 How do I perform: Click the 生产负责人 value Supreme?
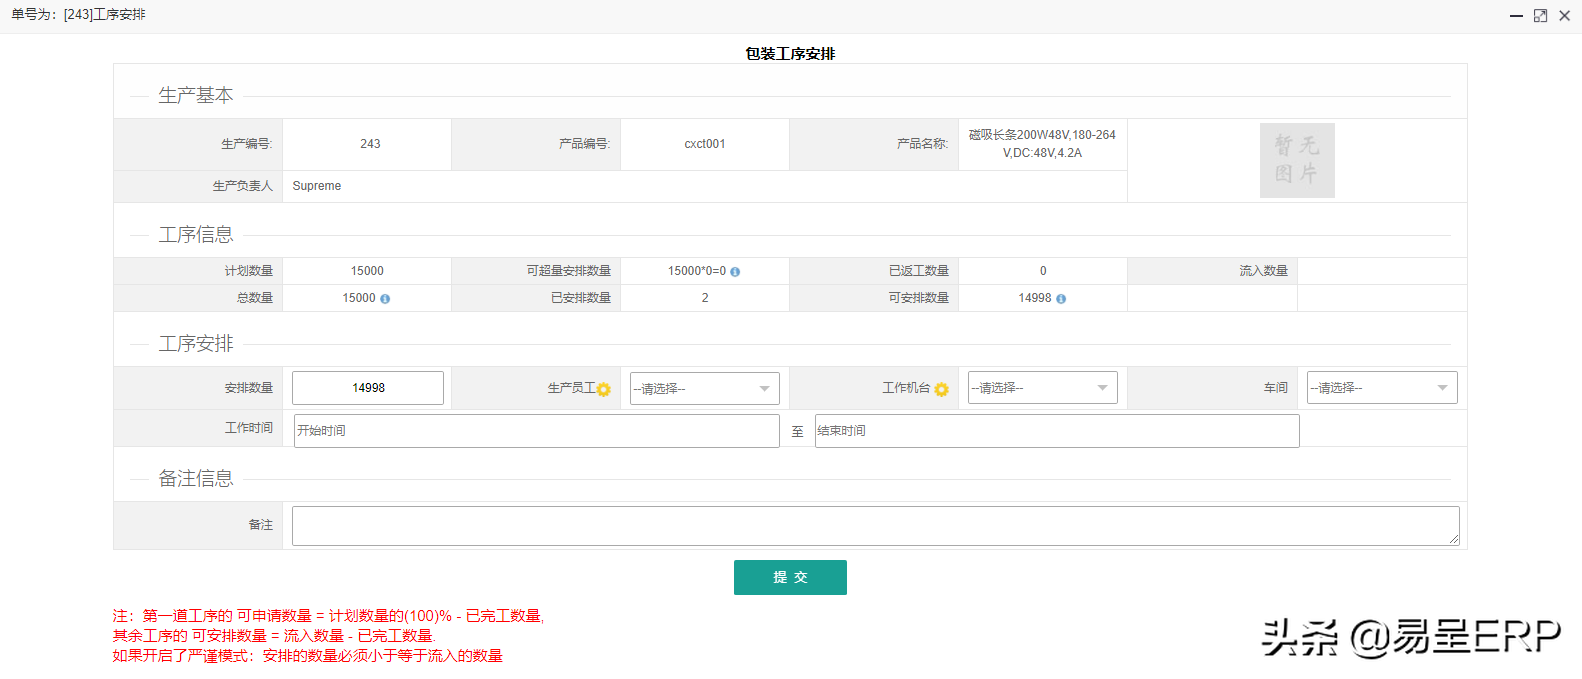click(317, 186)
